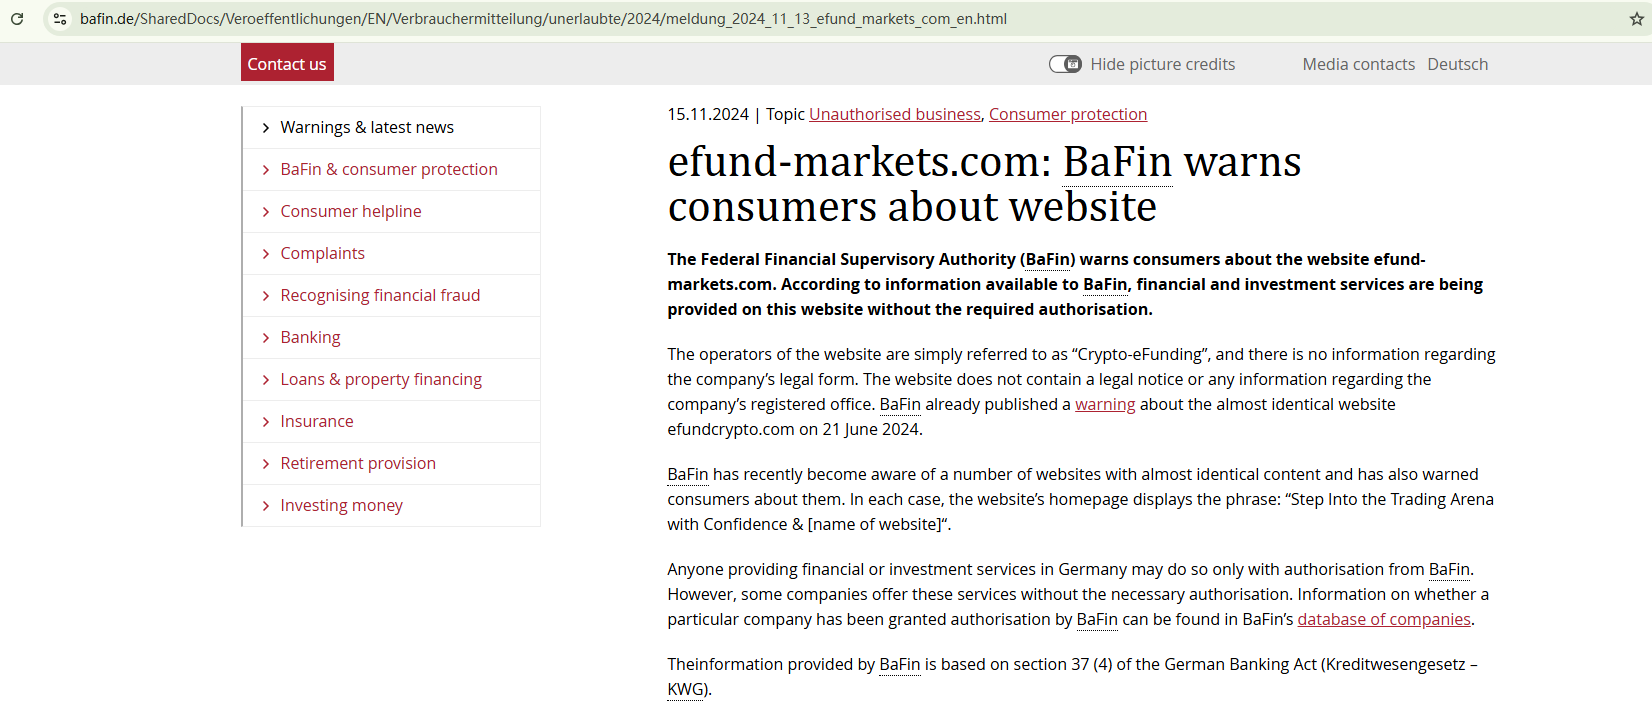Open the database of companies link
The width and height of the screenshot is (1652, 706).
tap(1384, 619)
